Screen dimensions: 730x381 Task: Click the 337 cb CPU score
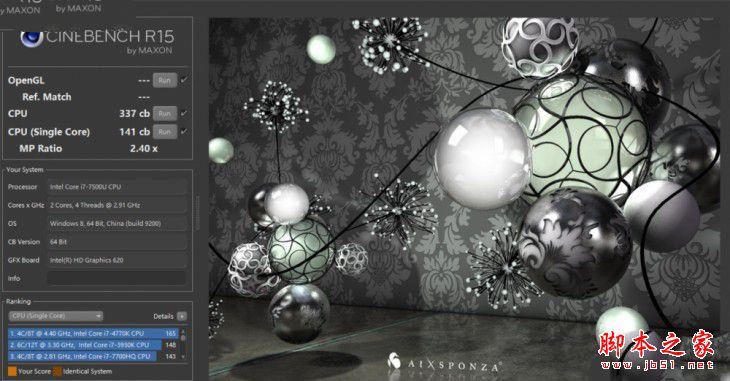click(x=135, y=113)
